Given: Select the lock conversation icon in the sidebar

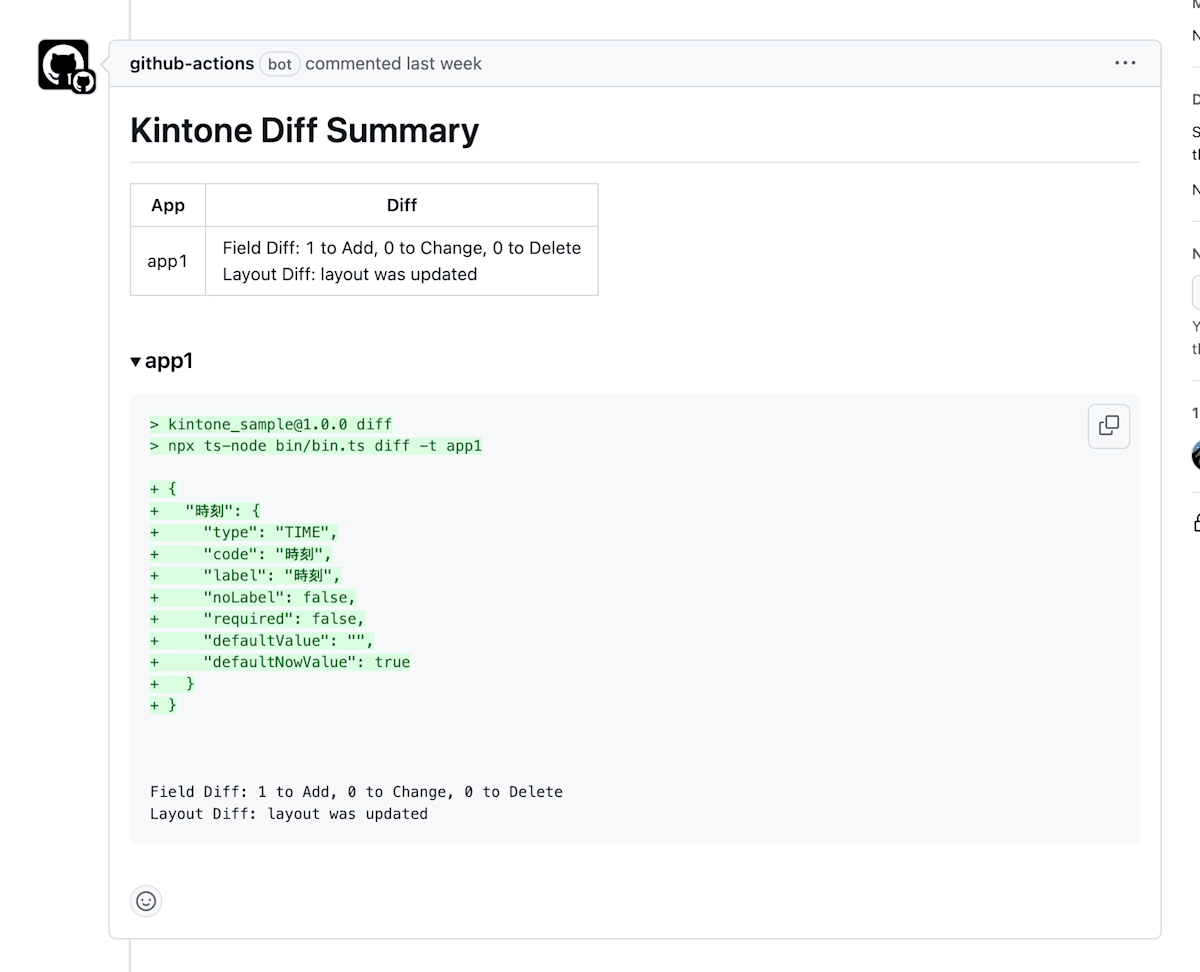Looking at the screenshot, I should point(1195,521).
